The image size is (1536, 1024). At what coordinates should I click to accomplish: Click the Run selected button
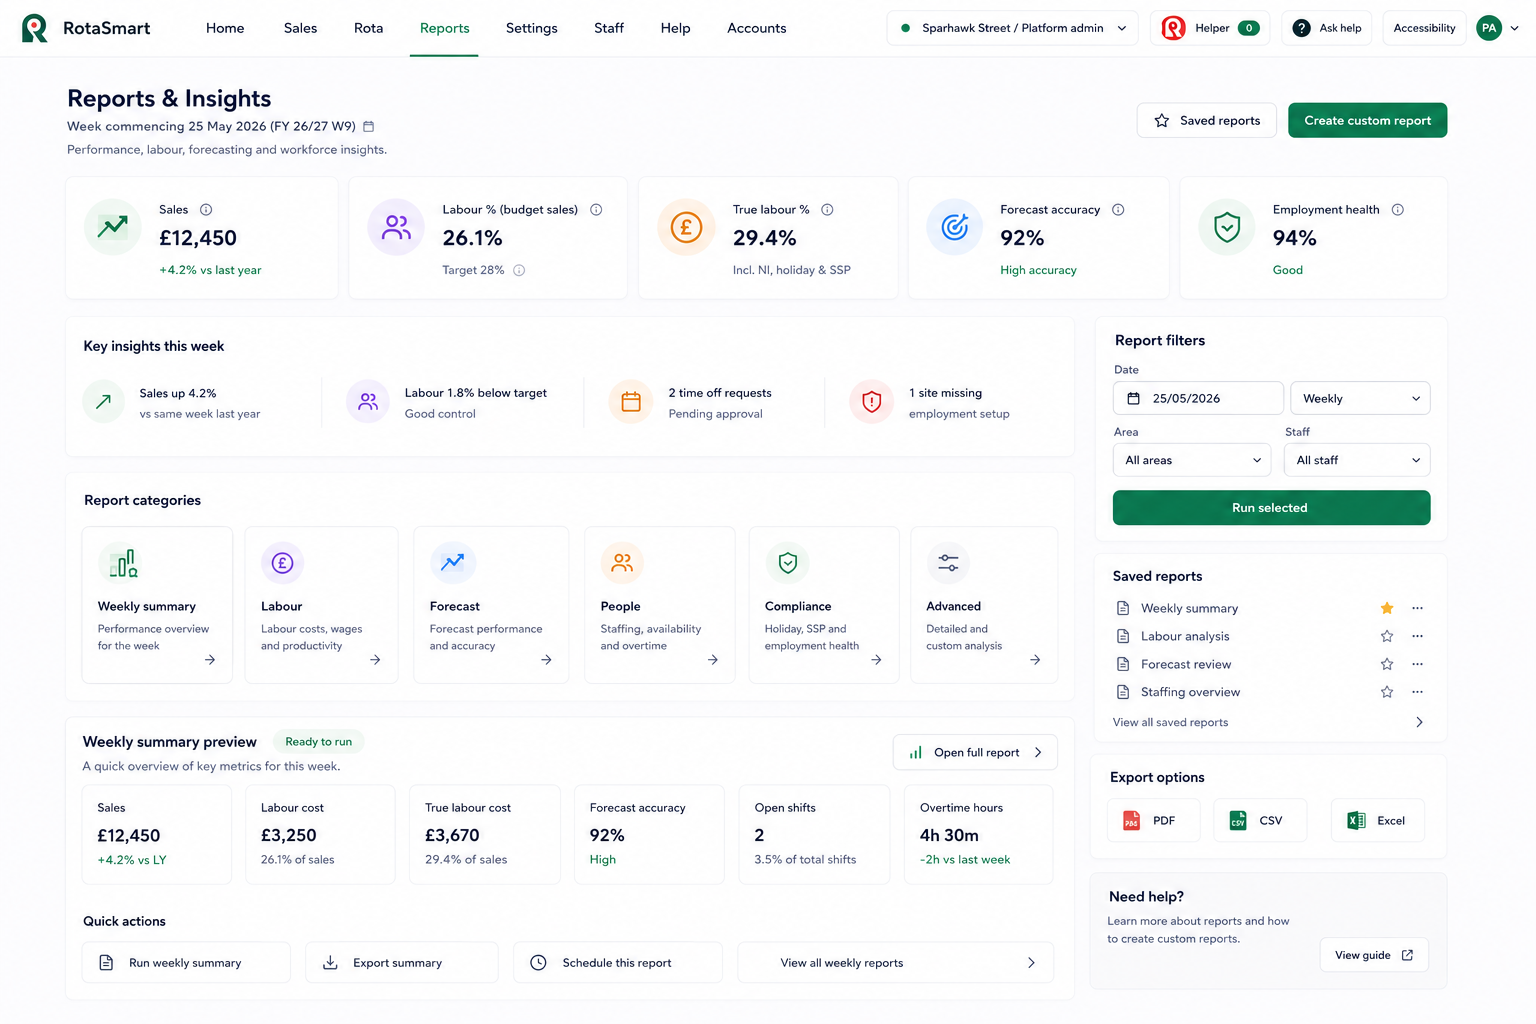[x=1271, y=508]
